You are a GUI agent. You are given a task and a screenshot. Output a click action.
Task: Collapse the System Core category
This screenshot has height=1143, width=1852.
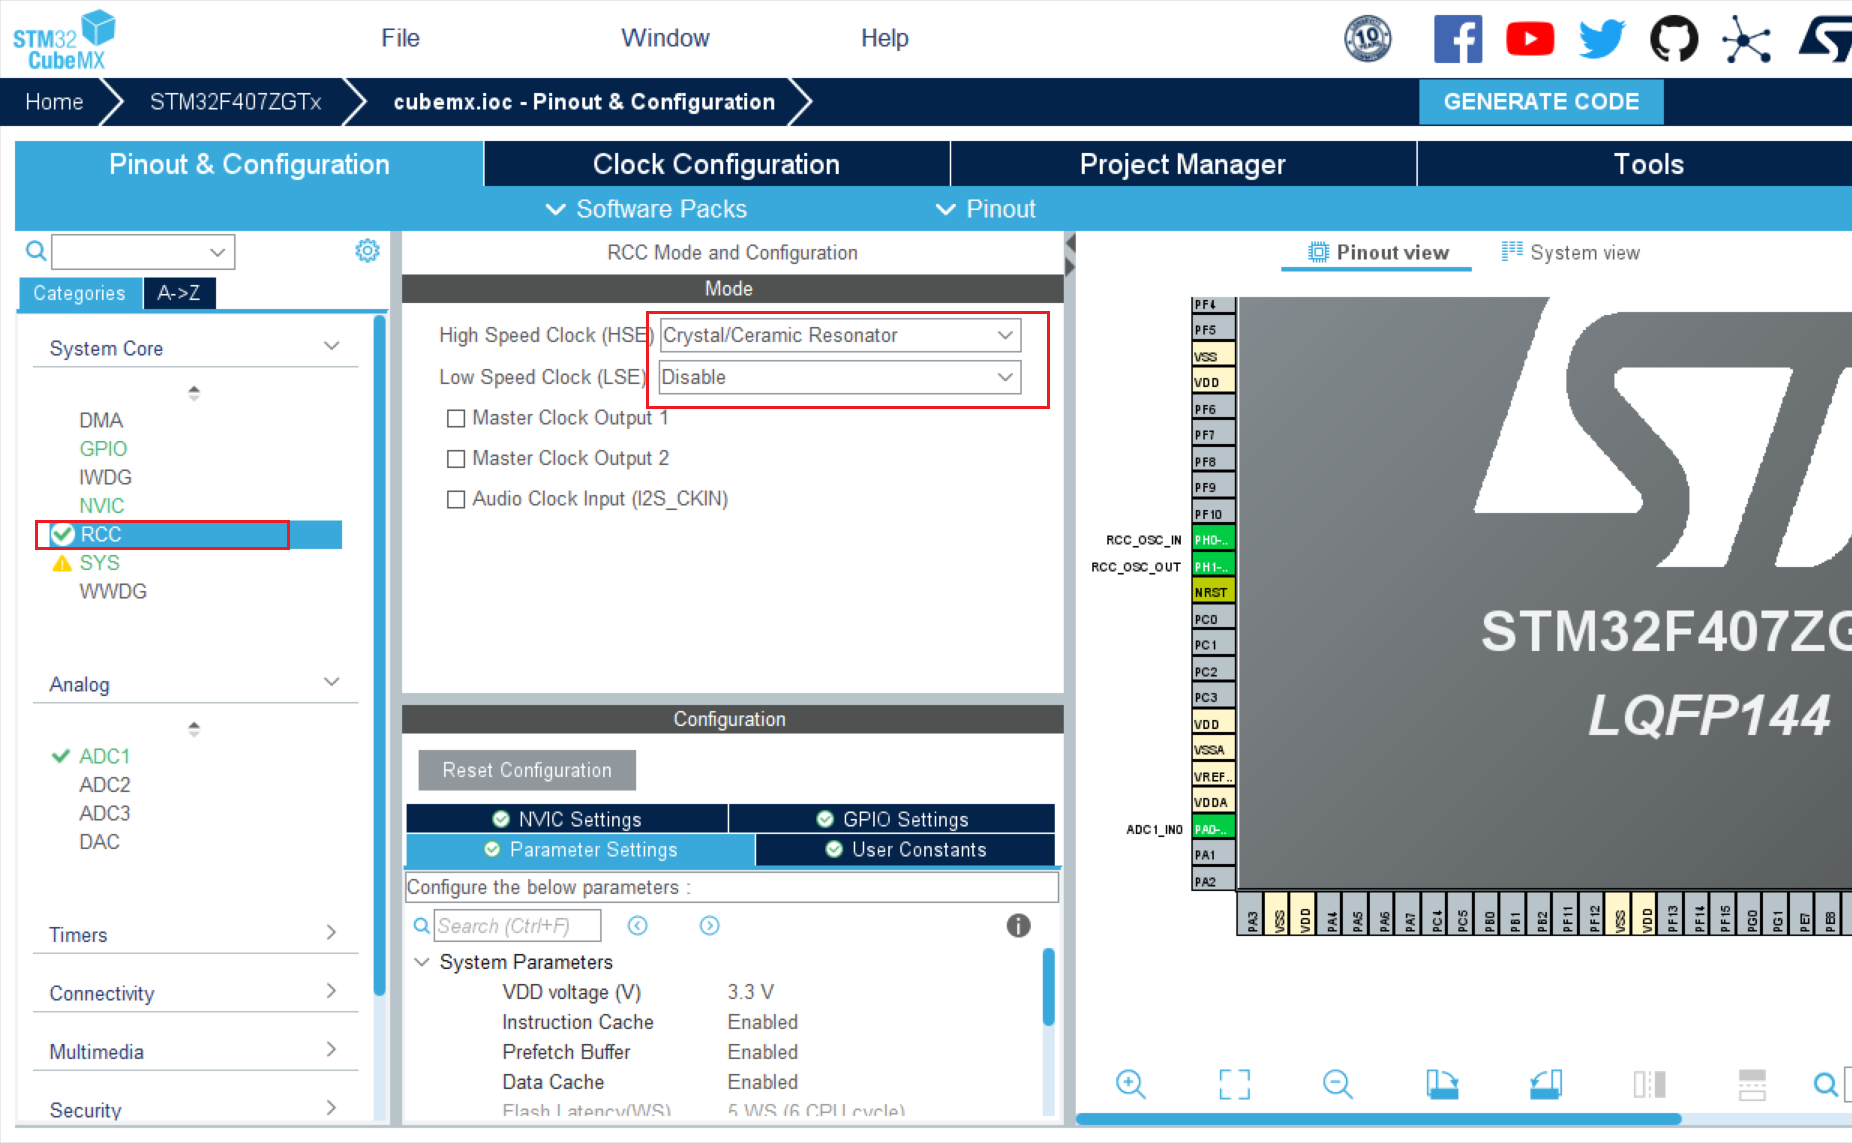(332, 346)
